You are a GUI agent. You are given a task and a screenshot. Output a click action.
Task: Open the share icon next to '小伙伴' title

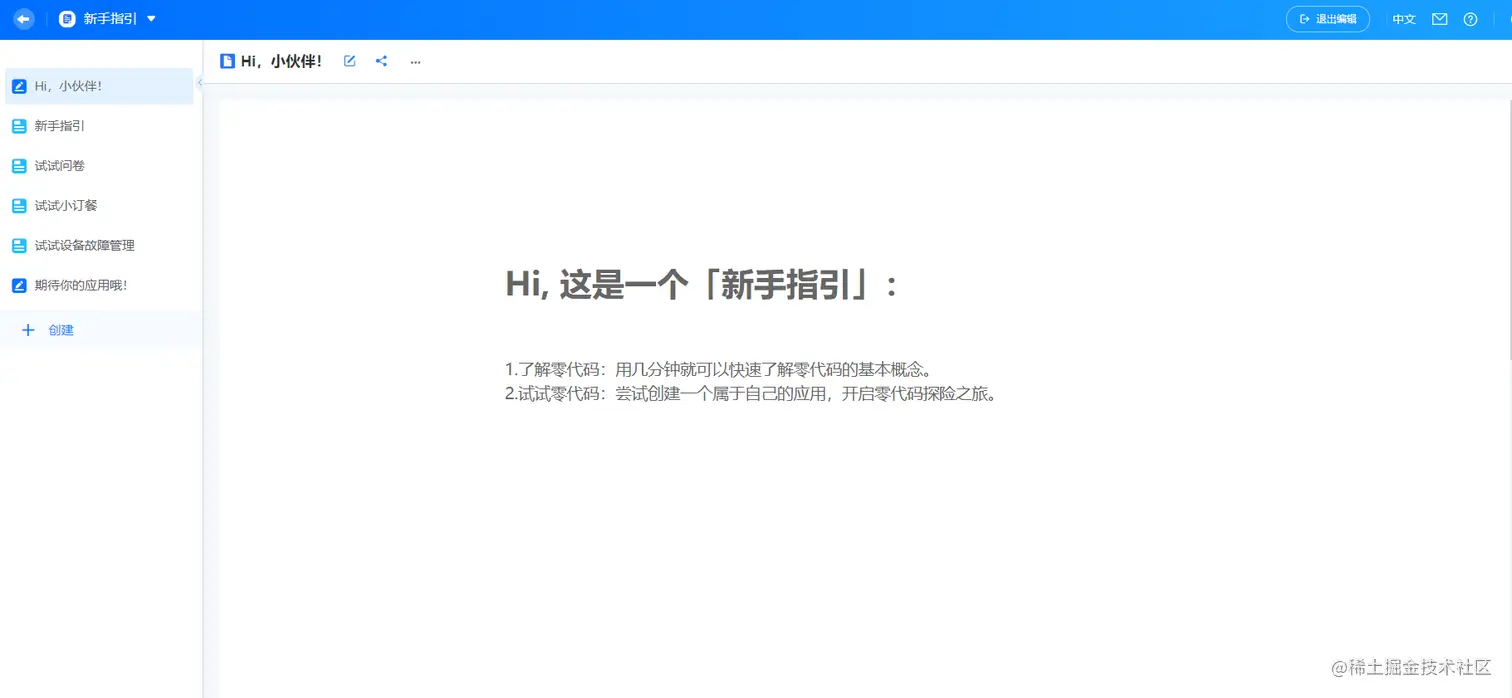(381, 61)
